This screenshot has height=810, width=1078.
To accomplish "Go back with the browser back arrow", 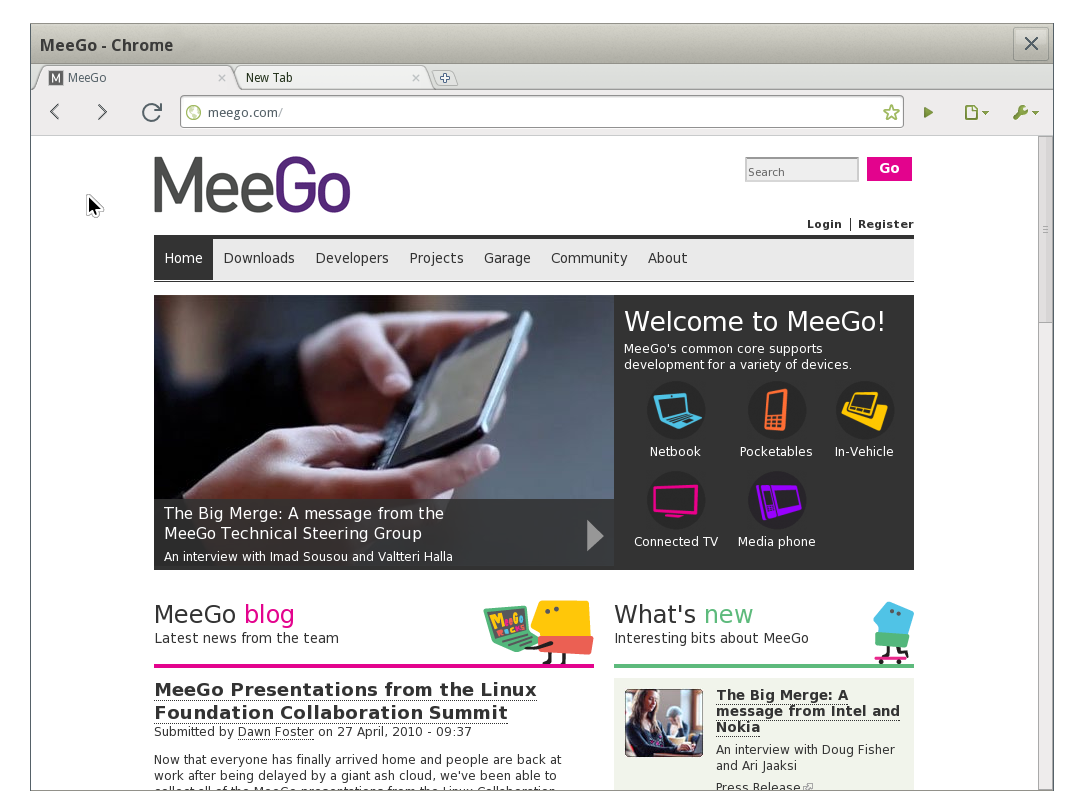I will click(x=55, y=111).
